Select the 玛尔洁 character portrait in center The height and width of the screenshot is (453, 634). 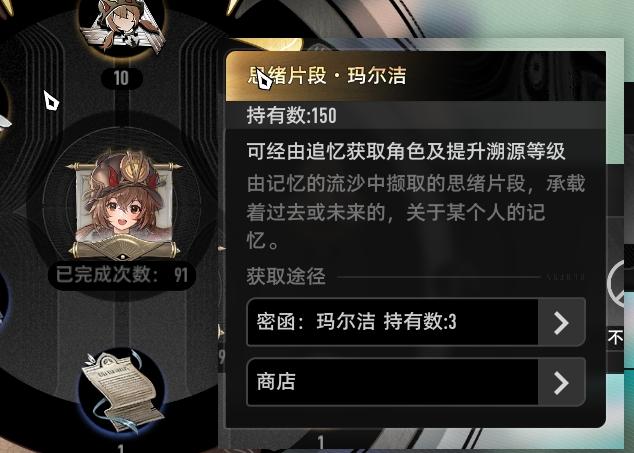[x=123, y=205]
